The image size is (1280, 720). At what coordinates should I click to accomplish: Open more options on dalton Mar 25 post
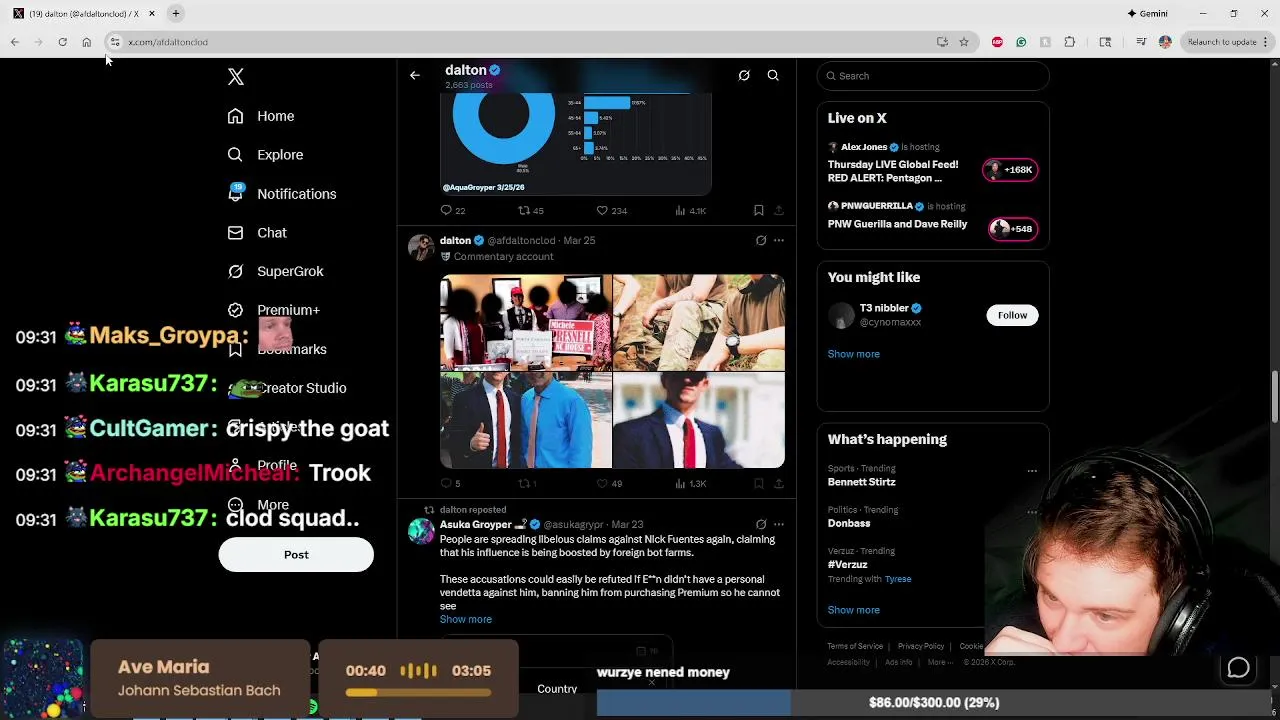point(779,240)
